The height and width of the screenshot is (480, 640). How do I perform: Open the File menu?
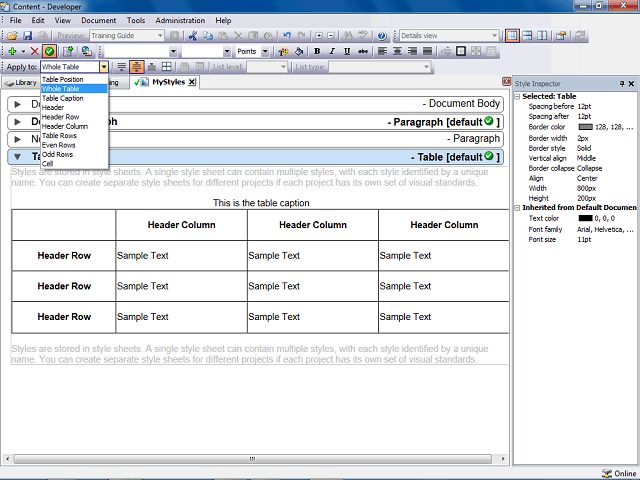(16, 20)
